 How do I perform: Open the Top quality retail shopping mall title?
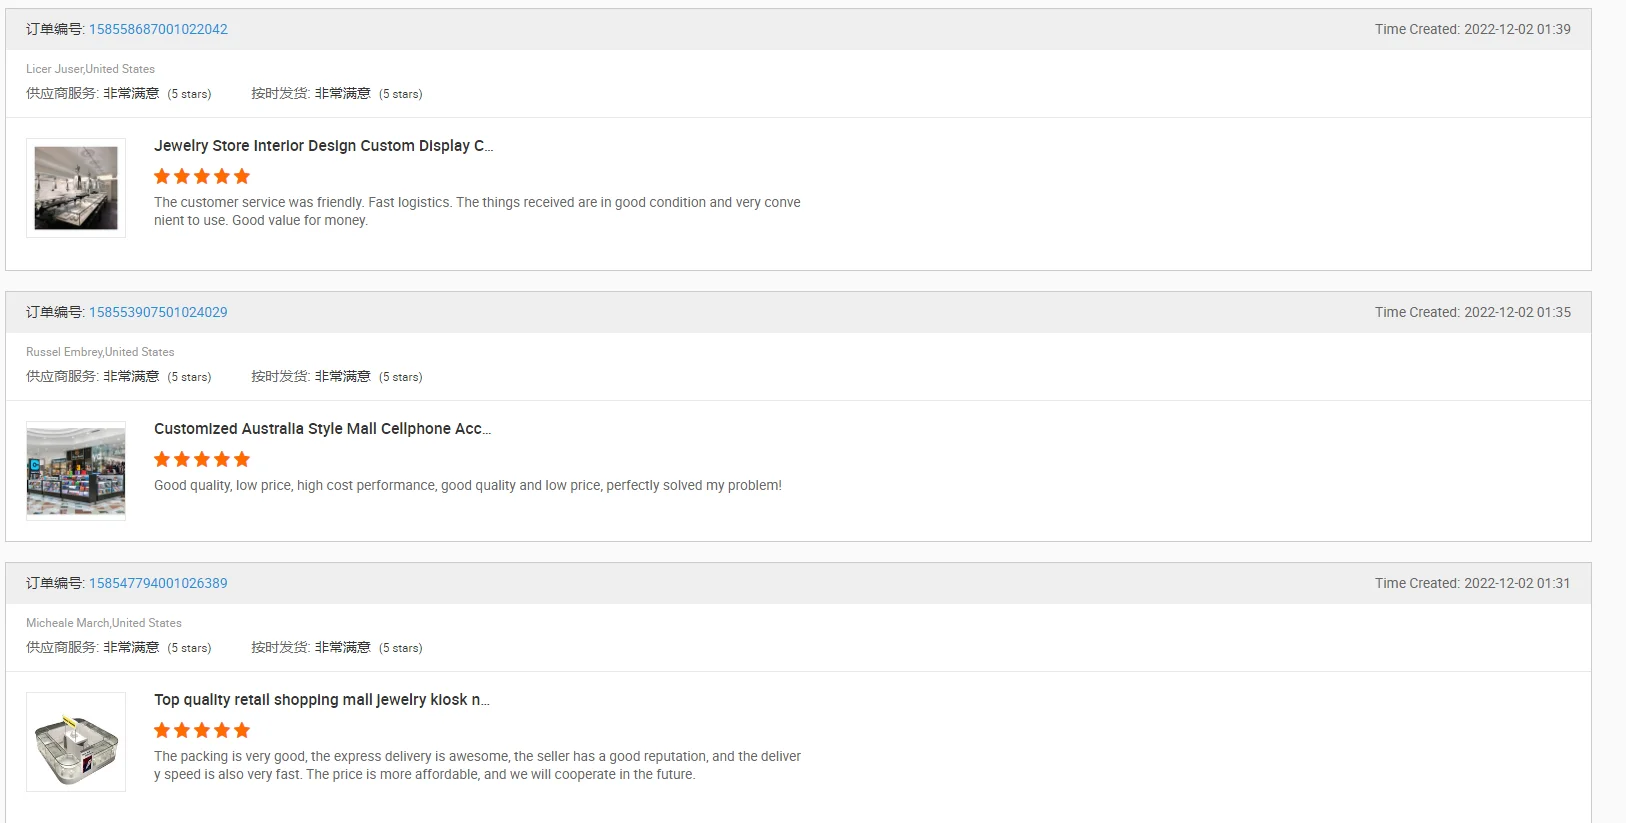pos(321,700)
